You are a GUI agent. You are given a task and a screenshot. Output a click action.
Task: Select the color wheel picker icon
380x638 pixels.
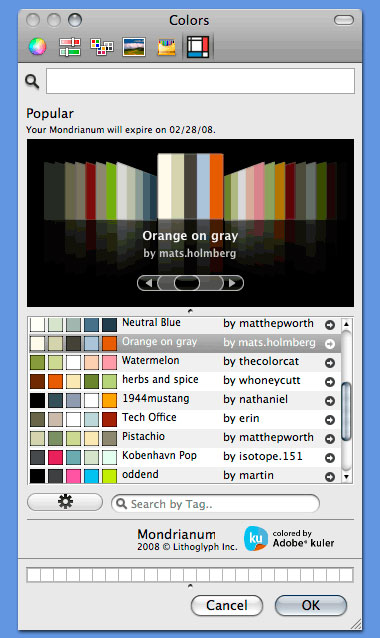37,46
